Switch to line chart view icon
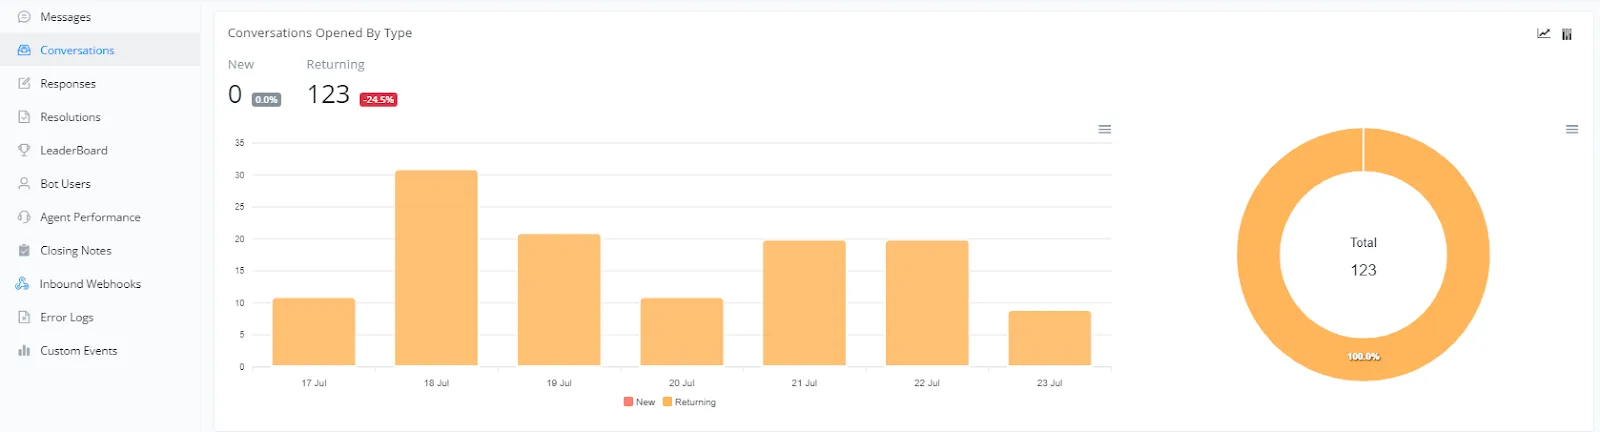Image resolution: width=1600 pixels, height=432 pixels. coord(1544,33)
